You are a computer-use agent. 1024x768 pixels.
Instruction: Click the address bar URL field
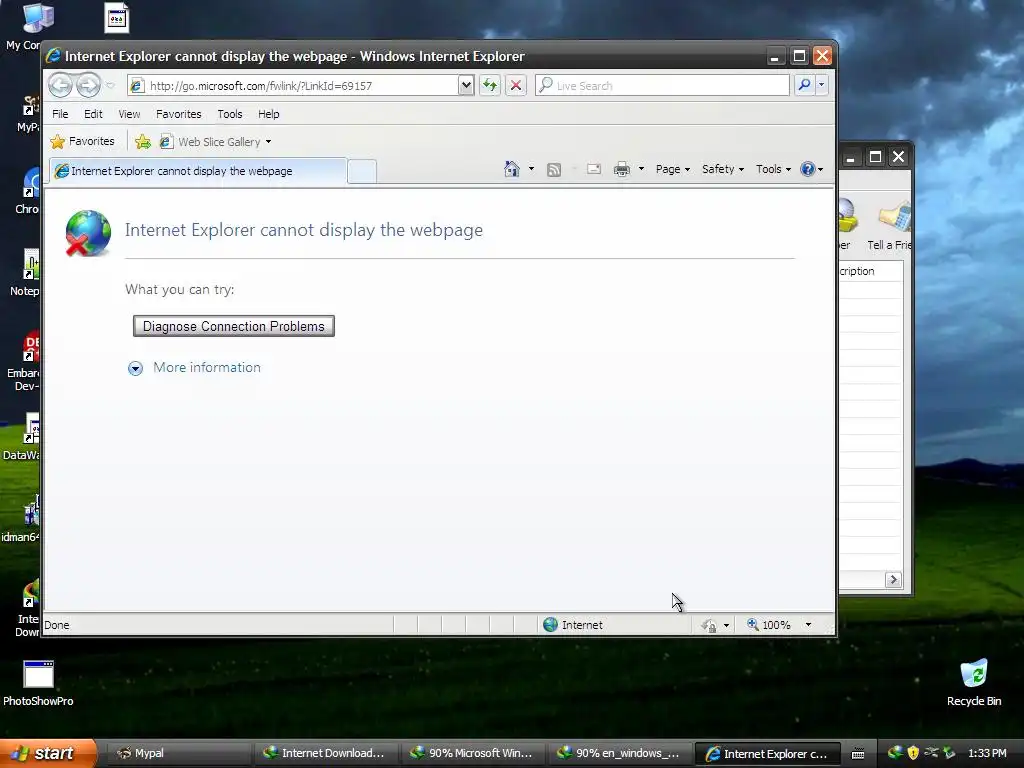point(293,86)
